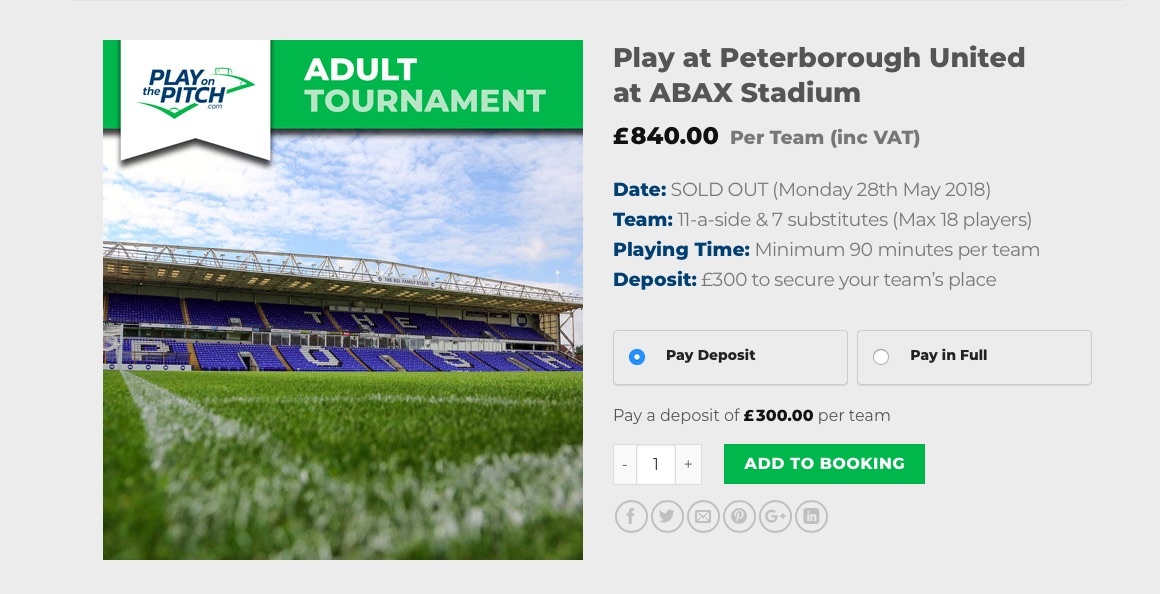Click the Play at Peterborough United heading
This screenshot has height=594, width=1160.
(818, 75)
